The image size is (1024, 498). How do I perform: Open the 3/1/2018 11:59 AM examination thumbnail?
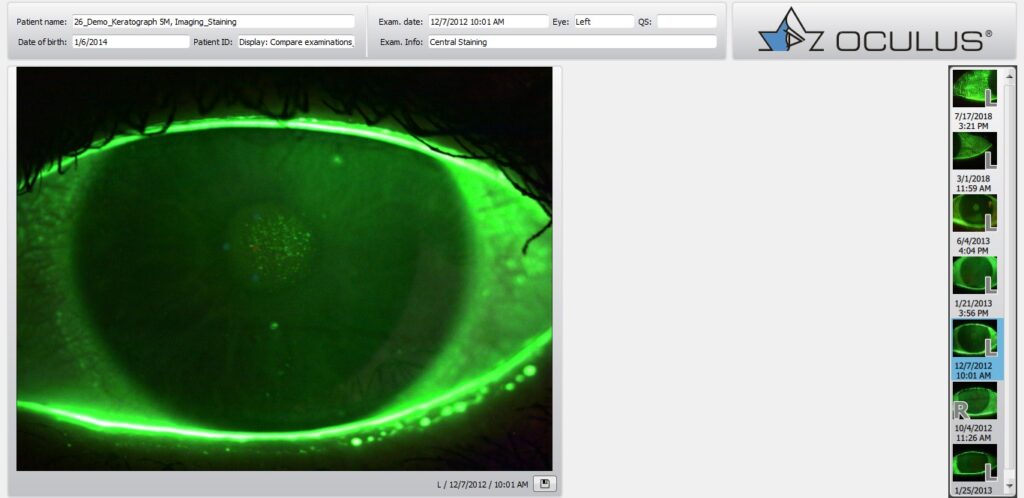click(974, 151)
